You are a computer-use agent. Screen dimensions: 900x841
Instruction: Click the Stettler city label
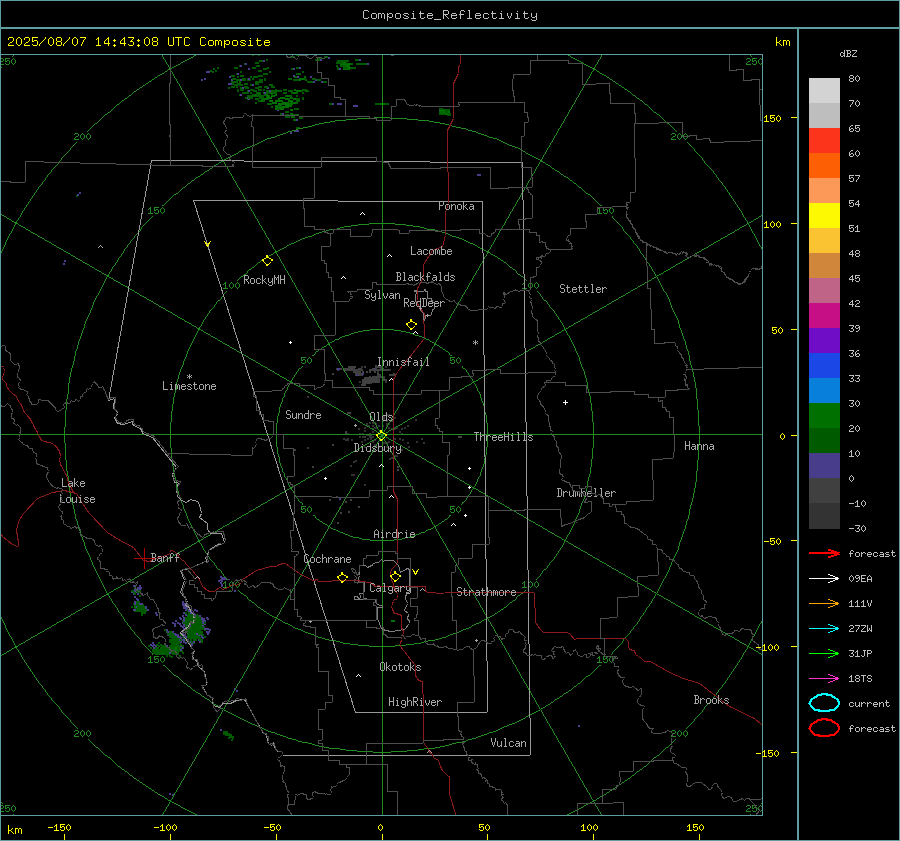coord(583,289)
